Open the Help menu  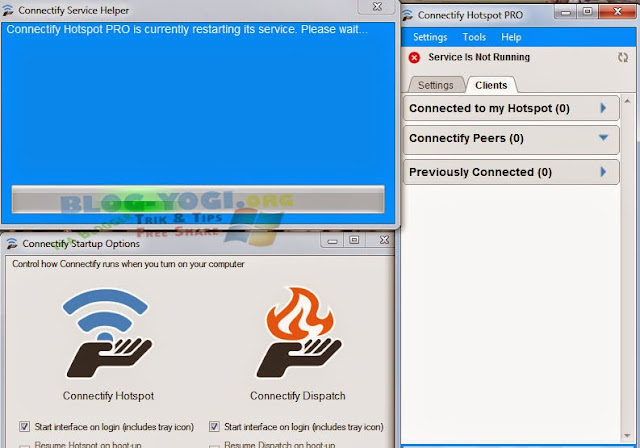pyautogui.click(x=511, y=37)
